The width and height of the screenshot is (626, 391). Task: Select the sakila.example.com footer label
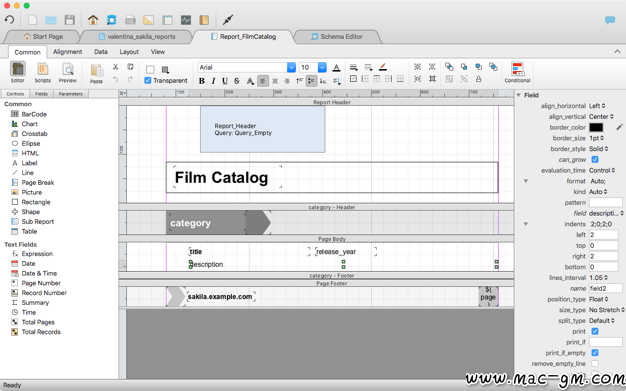[220, 297]
